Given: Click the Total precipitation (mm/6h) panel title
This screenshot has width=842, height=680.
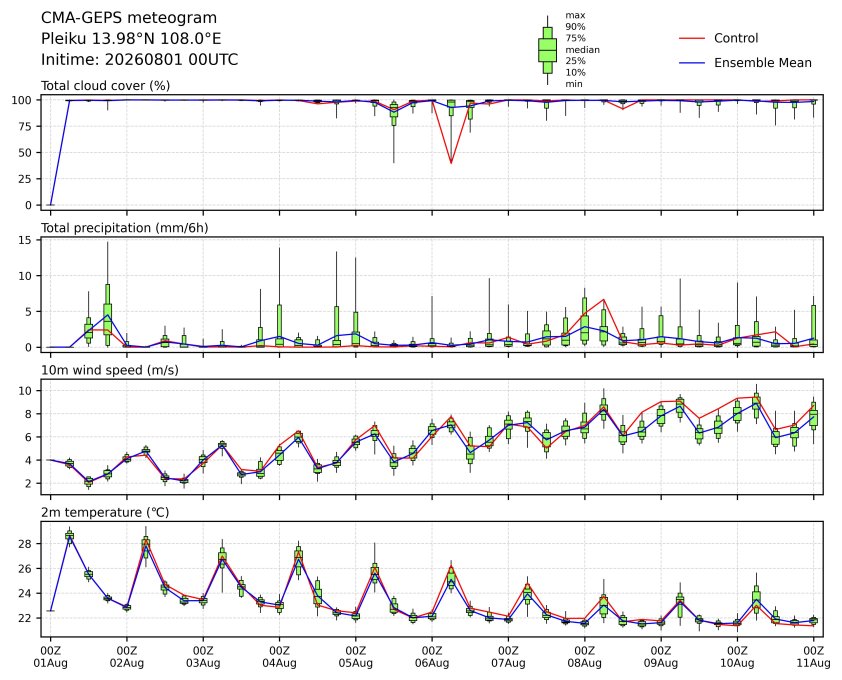Looking at the screenshot, I should 125,228.
